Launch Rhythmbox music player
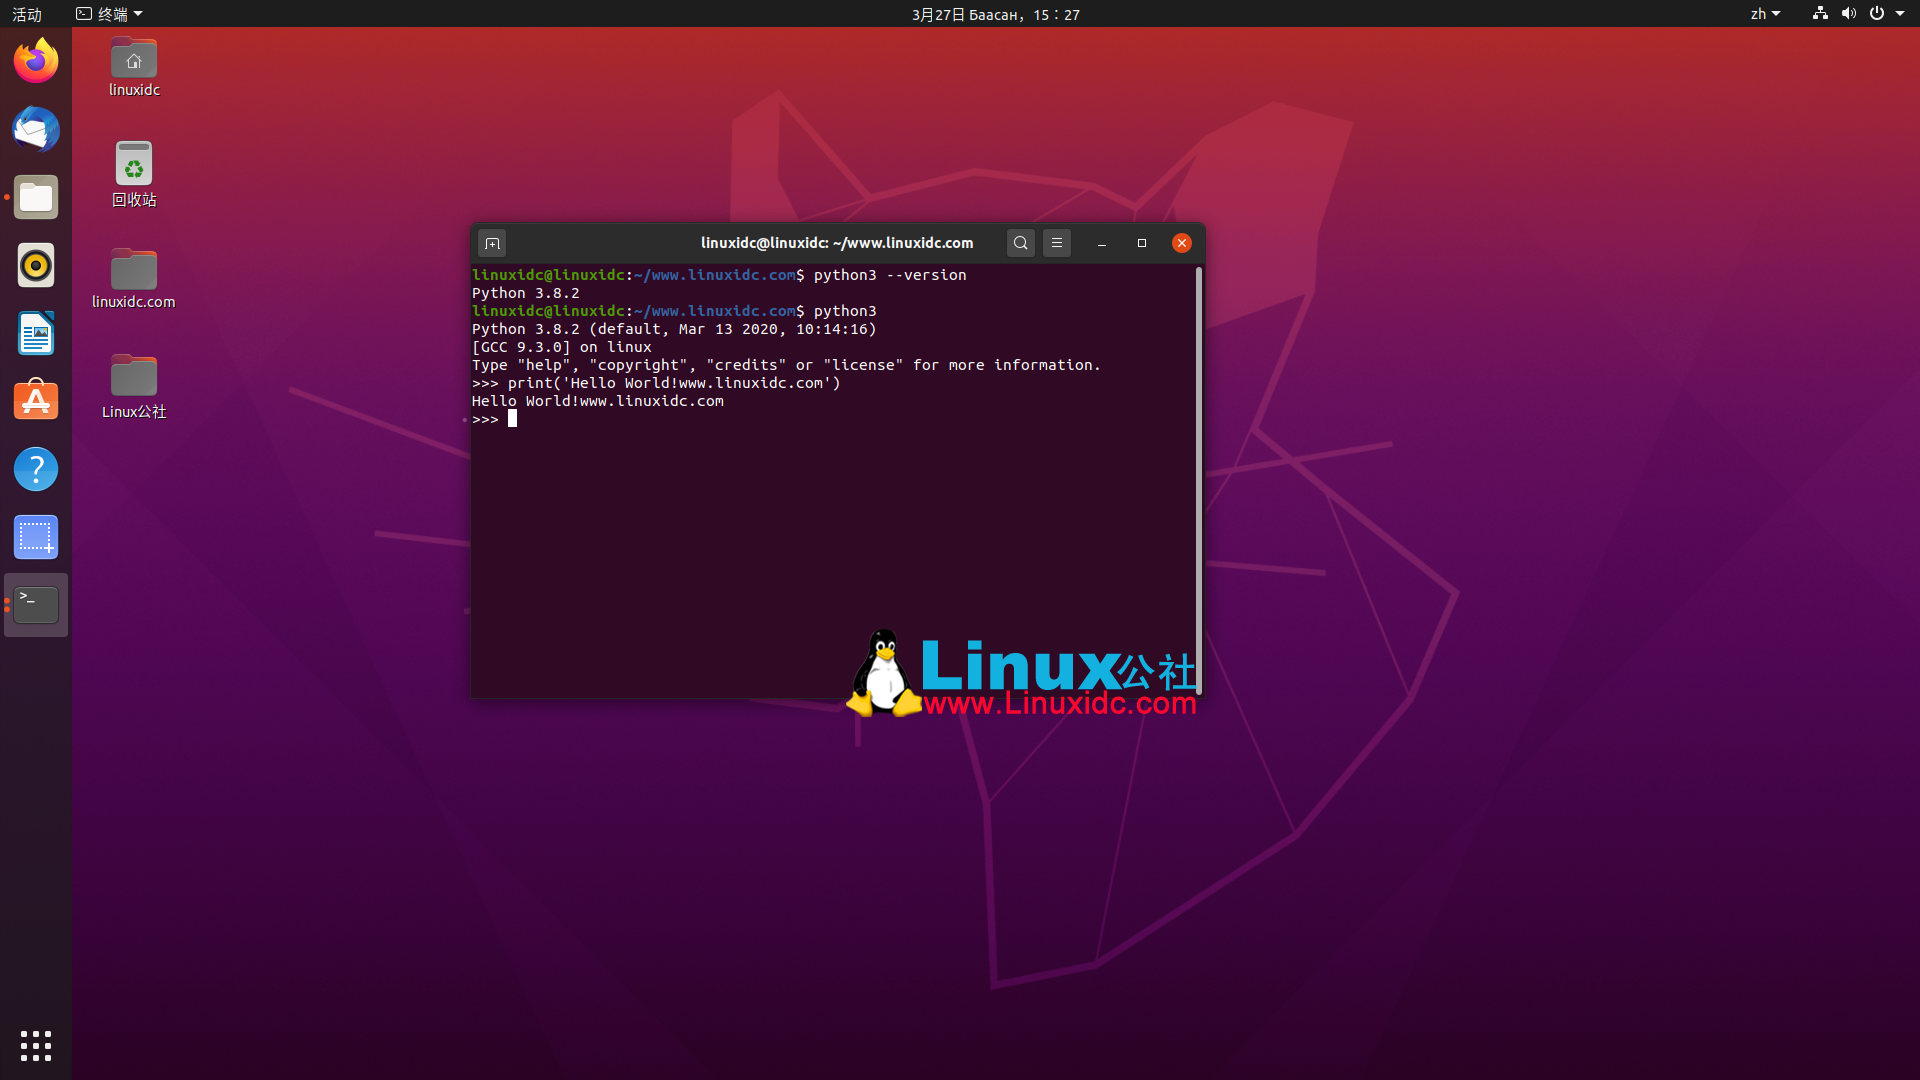The height and width of the screenshot is (1080, 1920). pyautogui.click(x=35, y=265)
